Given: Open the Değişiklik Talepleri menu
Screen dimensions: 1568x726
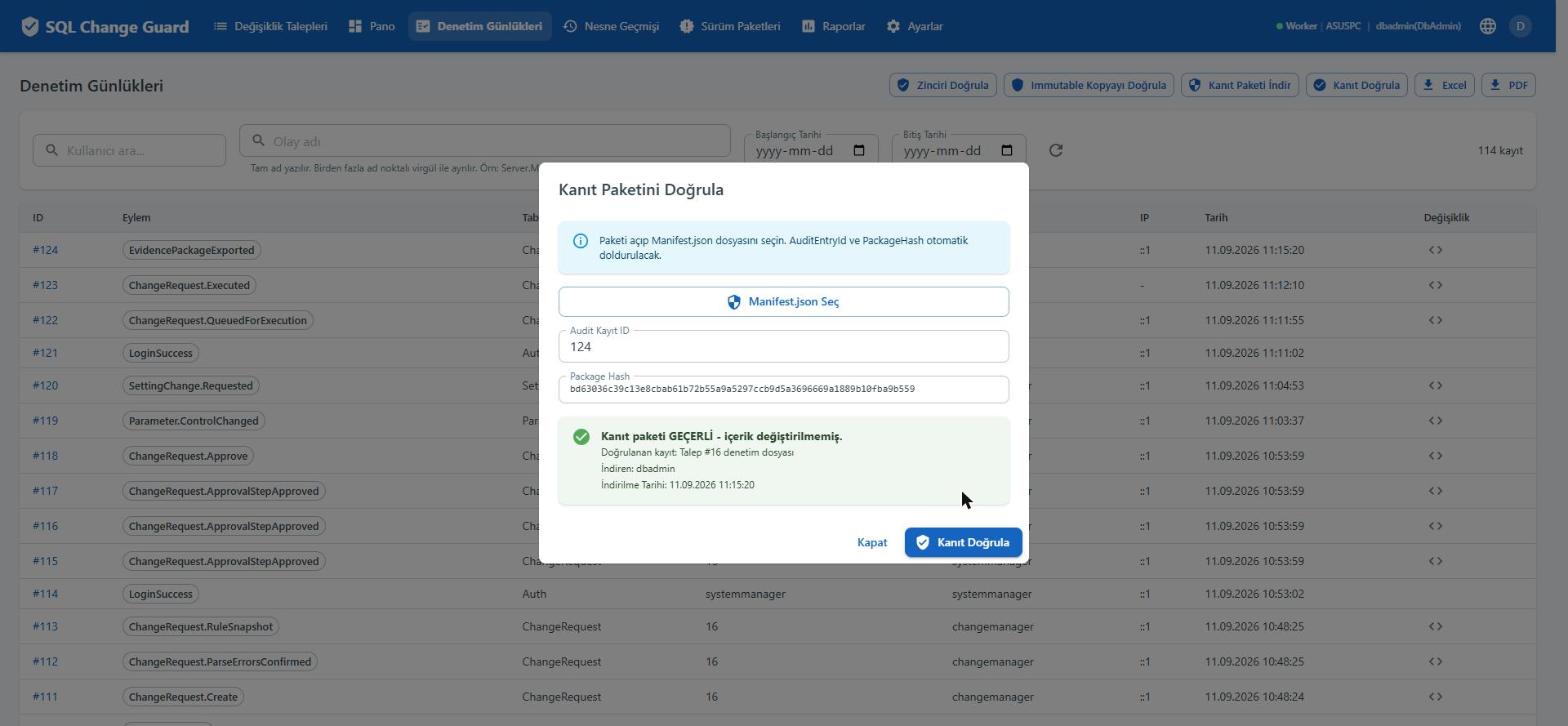Looking at the screenshot, I should (270, 26).
